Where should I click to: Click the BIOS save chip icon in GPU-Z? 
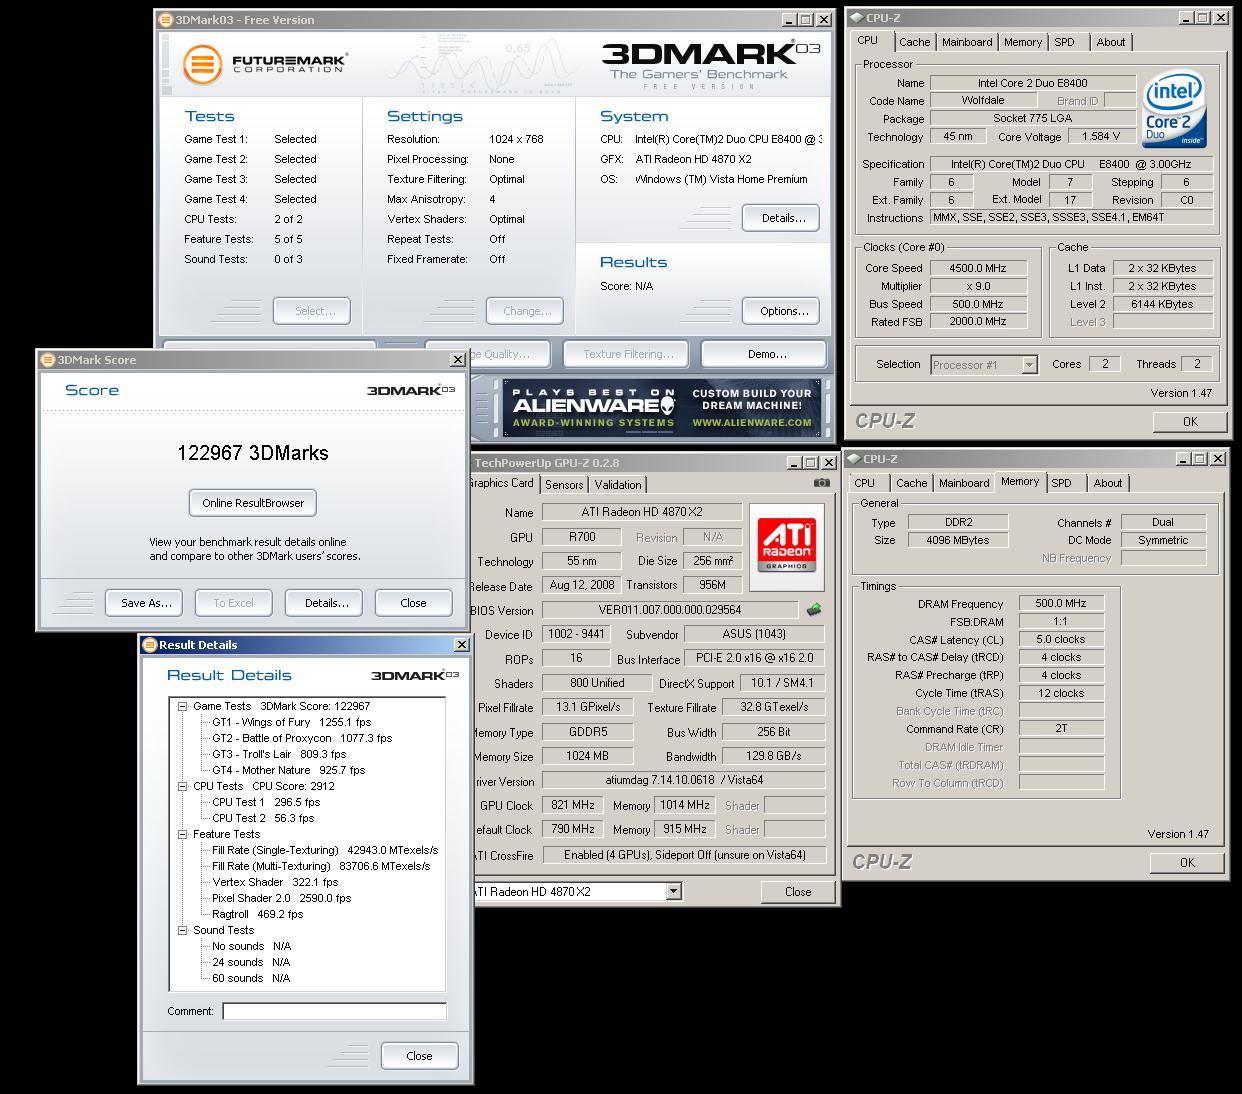tap(814, 609)
